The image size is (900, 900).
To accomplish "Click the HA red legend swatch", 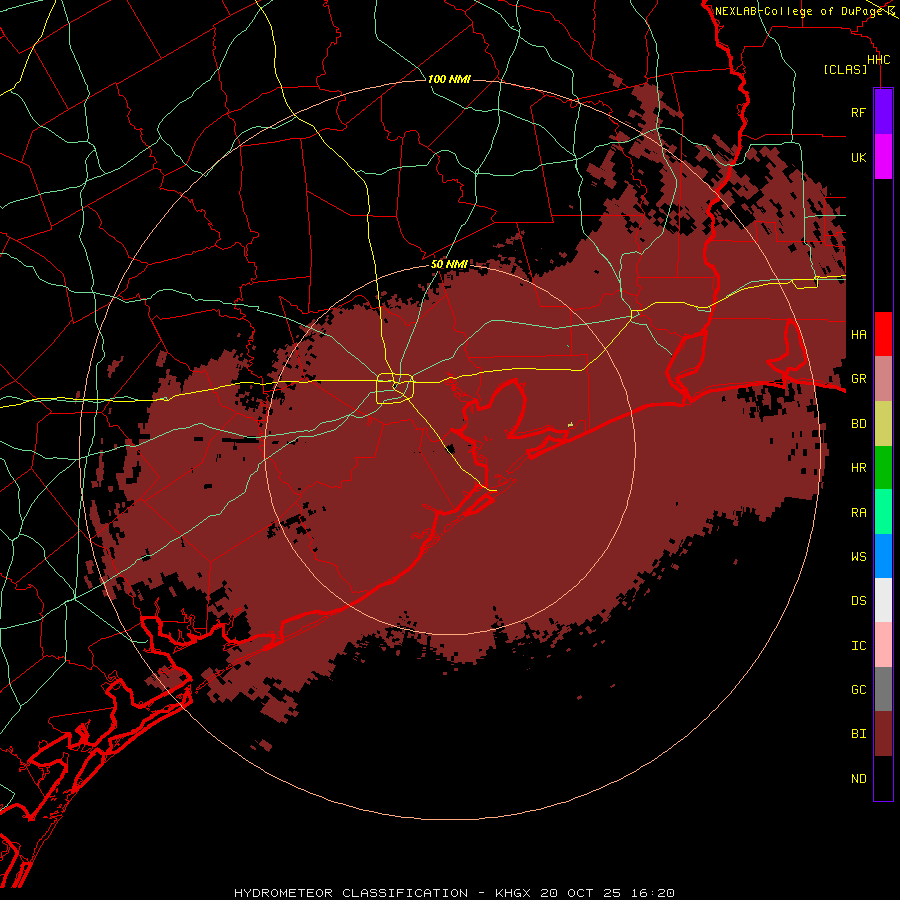I will [883, 334].
